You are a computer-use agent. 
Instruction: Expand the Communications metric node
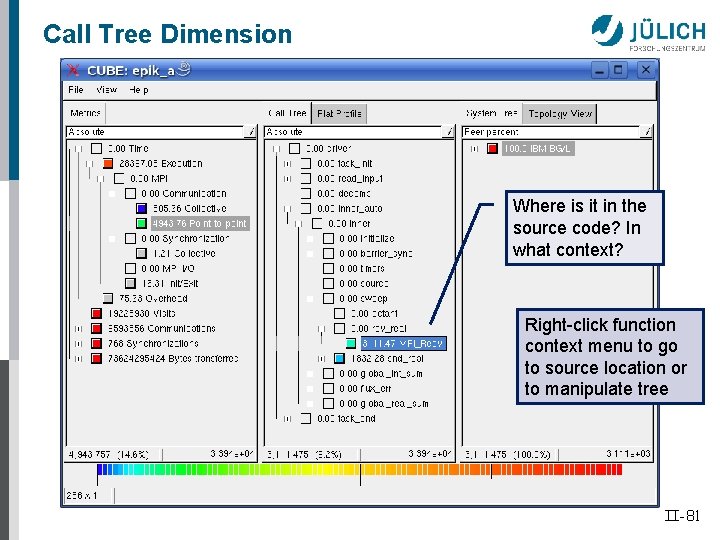pyautogui.click(x=79, y=329)
